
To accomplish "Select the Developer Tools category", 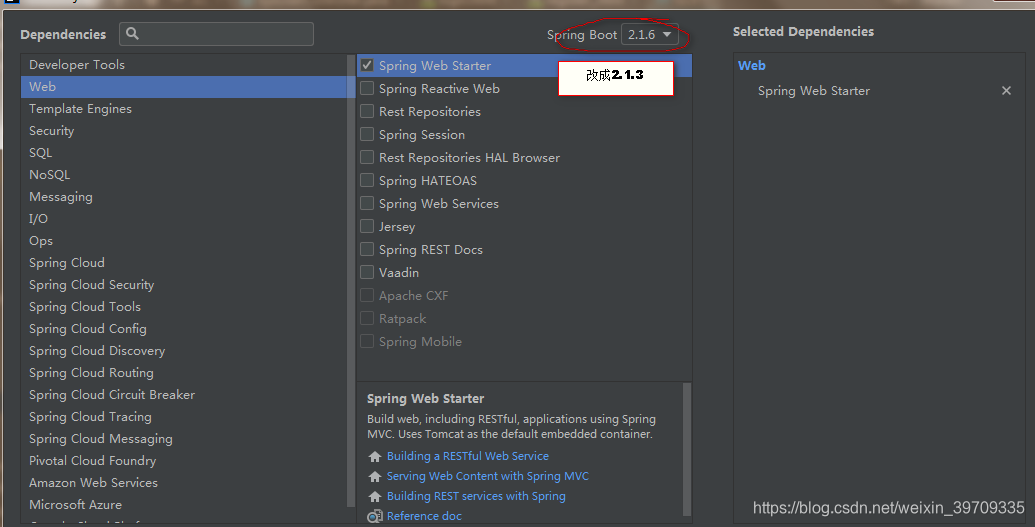I will tap(184, 65).
